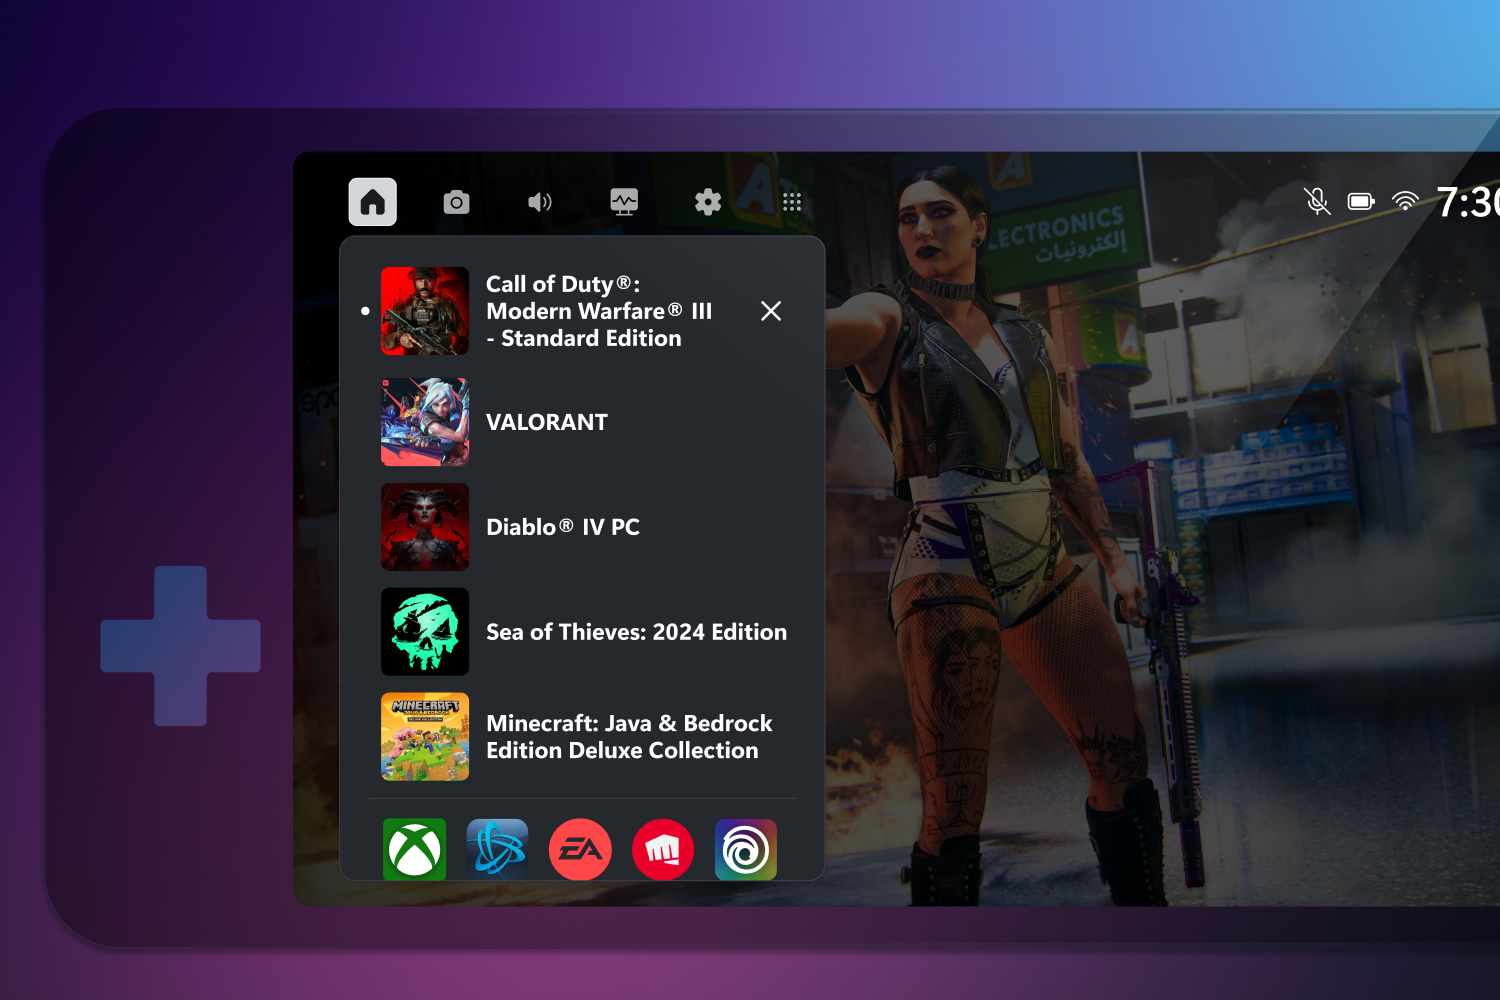Open the Ubisoft Connect launcher icon

coord(746,849)
